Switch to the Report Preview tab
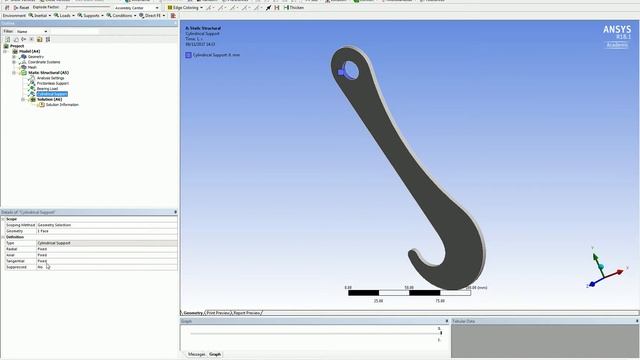The width and height of the screenshot is (640, 360). click(247, 313)
